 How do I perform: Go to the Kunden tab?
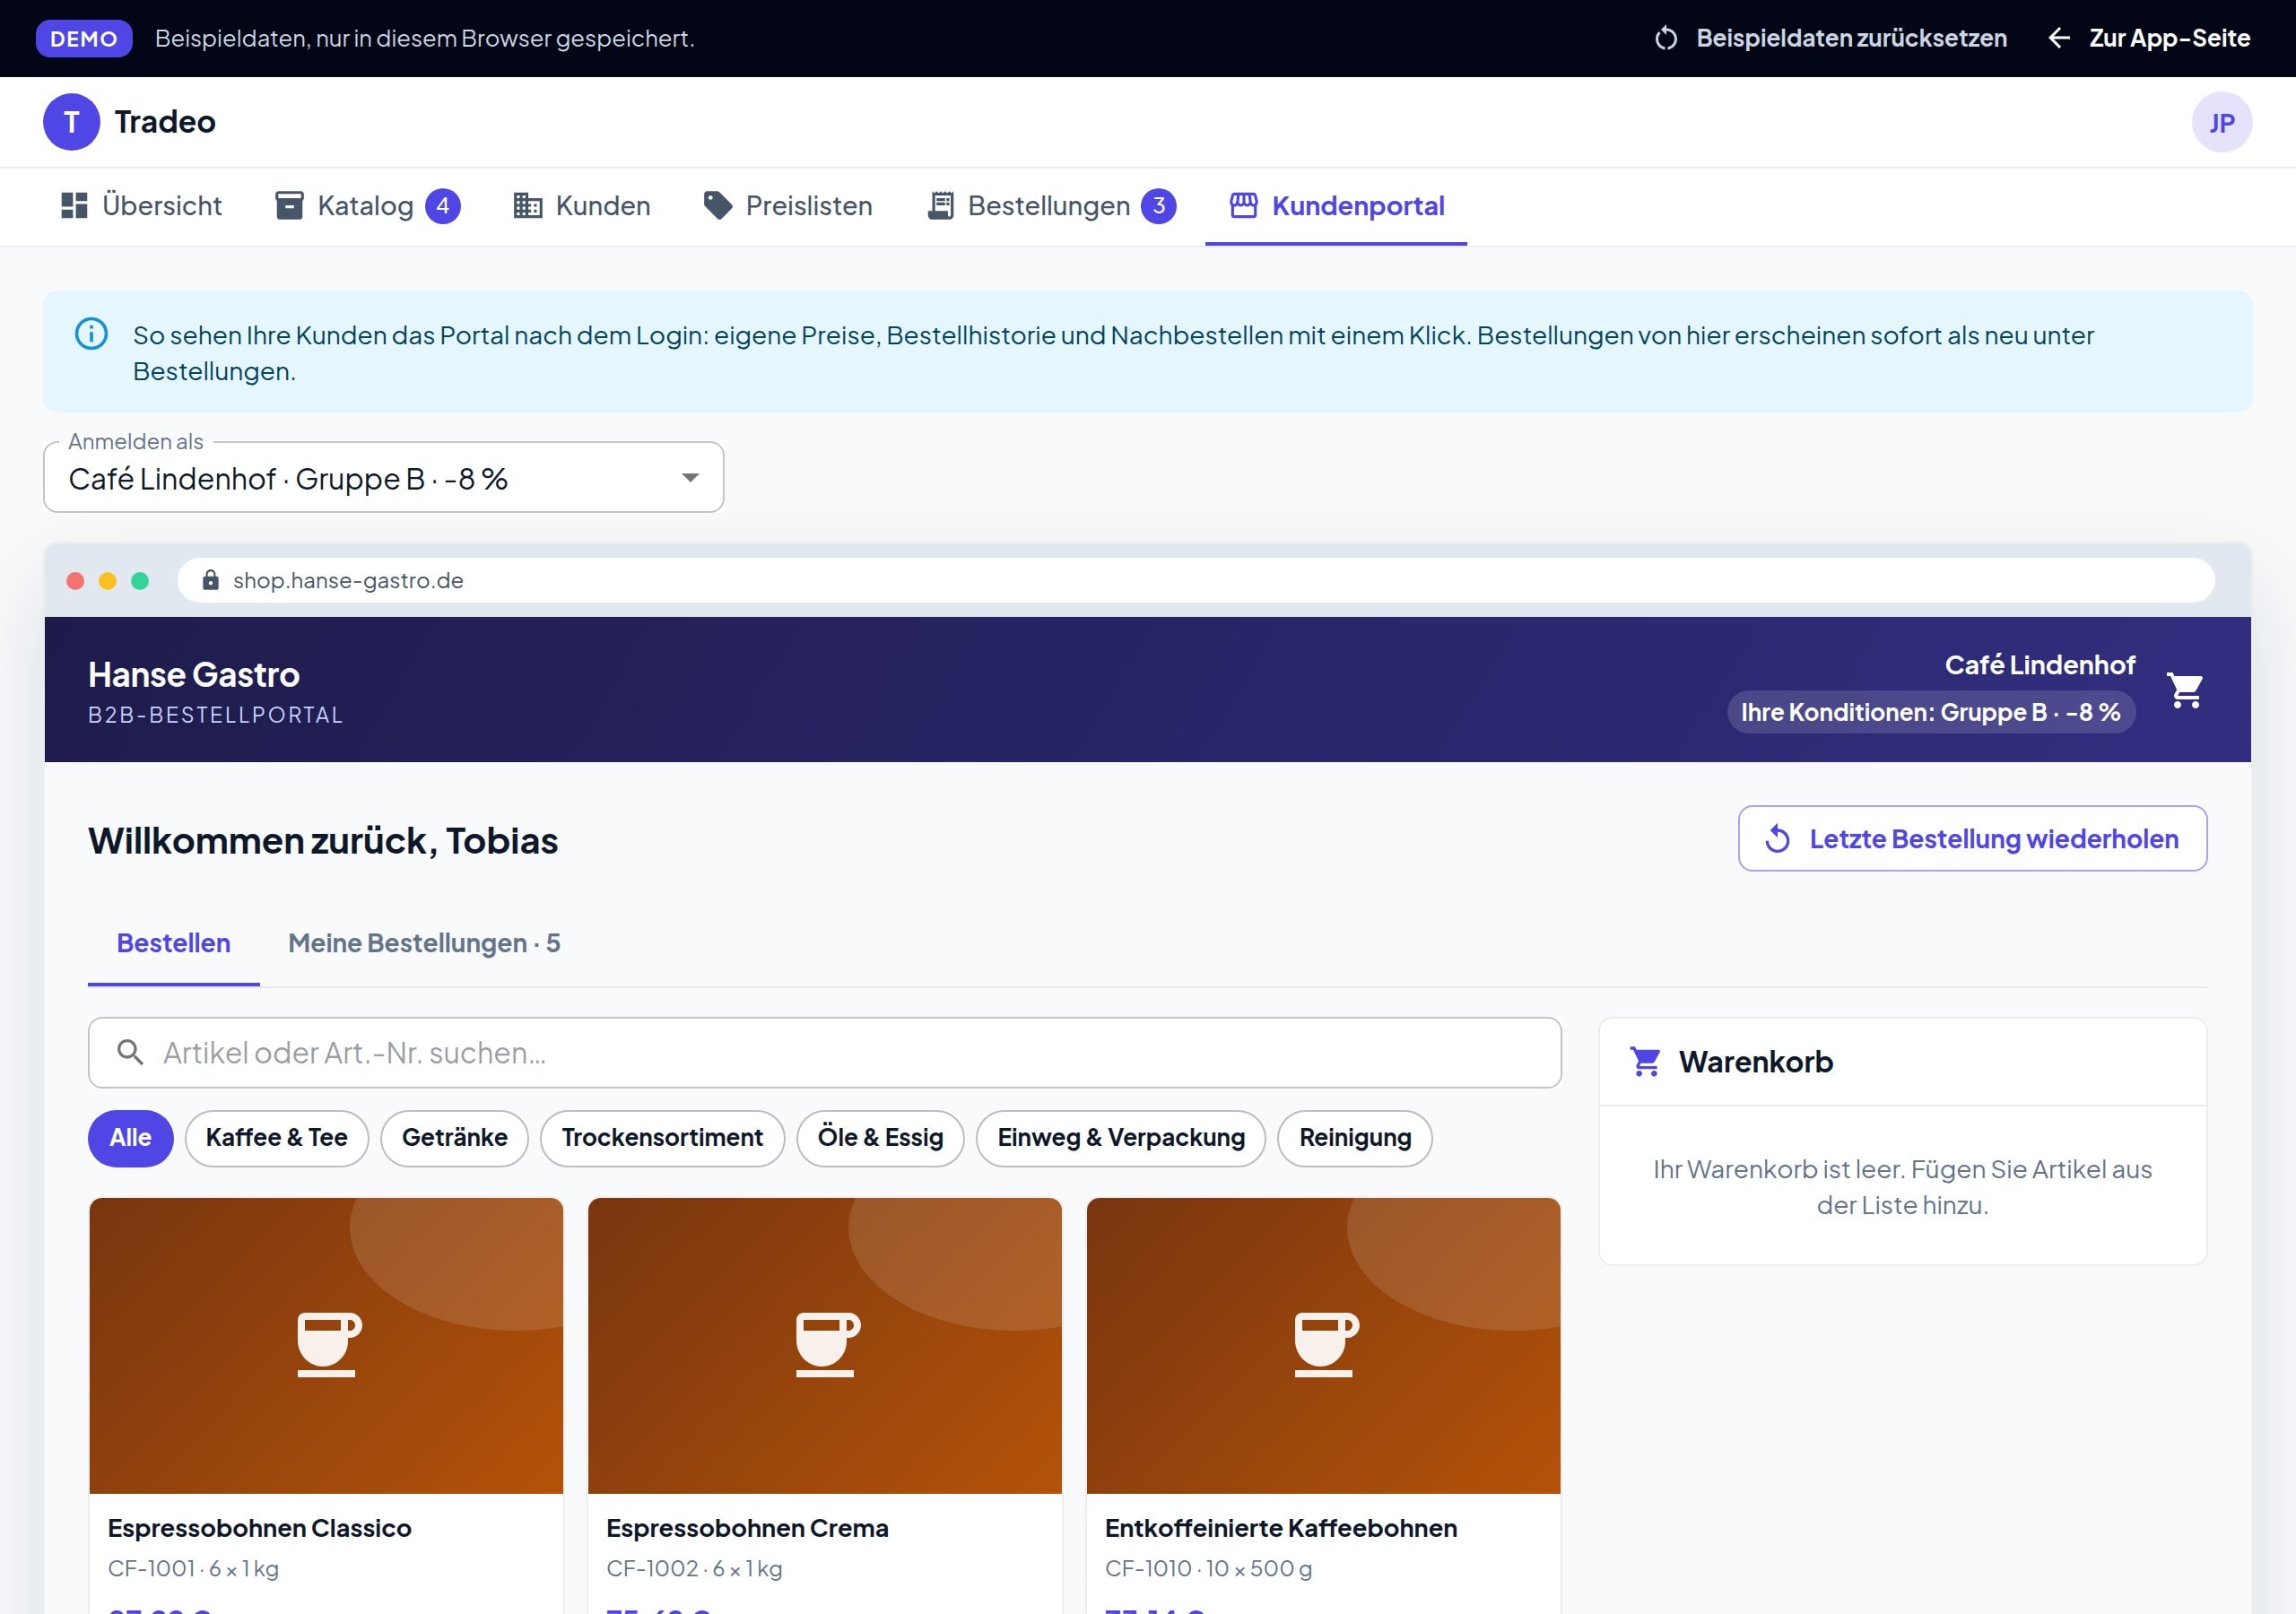pos(582,206)
